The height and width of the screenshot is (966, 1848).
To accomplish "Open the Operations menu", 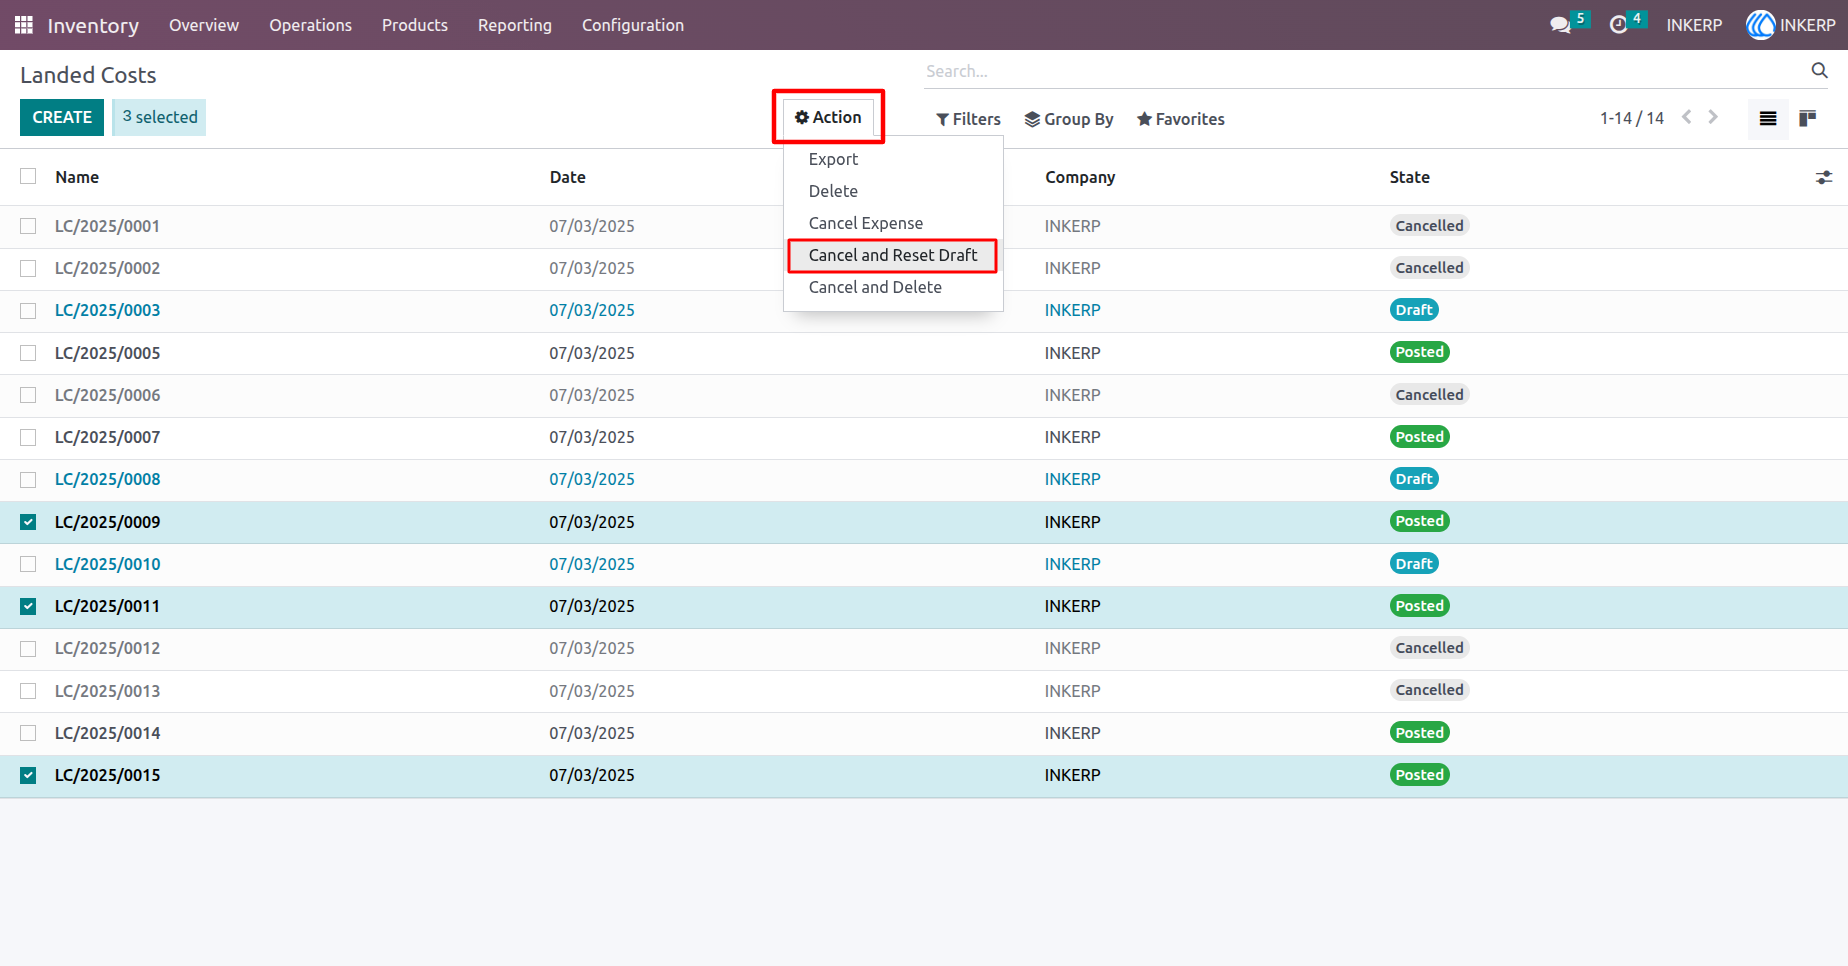I will coord(310,25).
